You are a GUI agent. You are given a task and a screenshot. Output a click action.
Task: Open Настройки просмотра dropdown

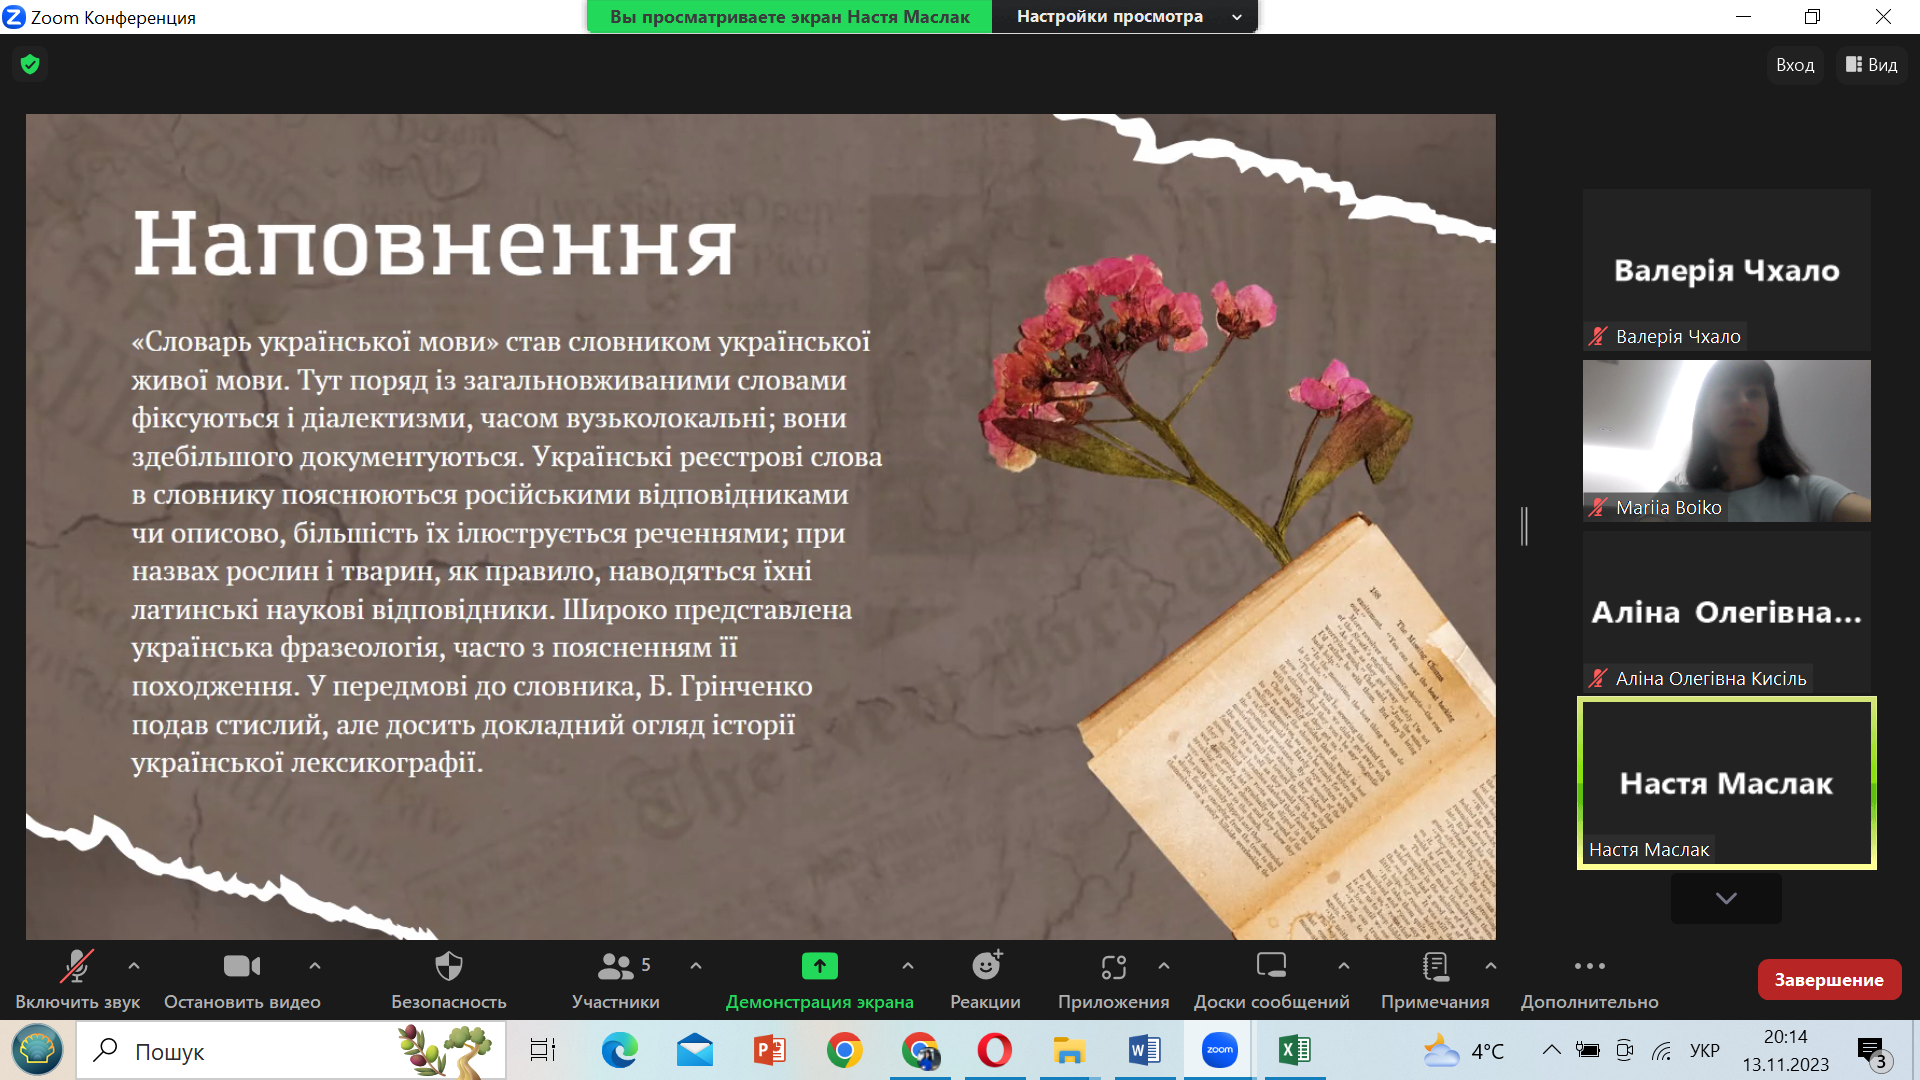1125,17
